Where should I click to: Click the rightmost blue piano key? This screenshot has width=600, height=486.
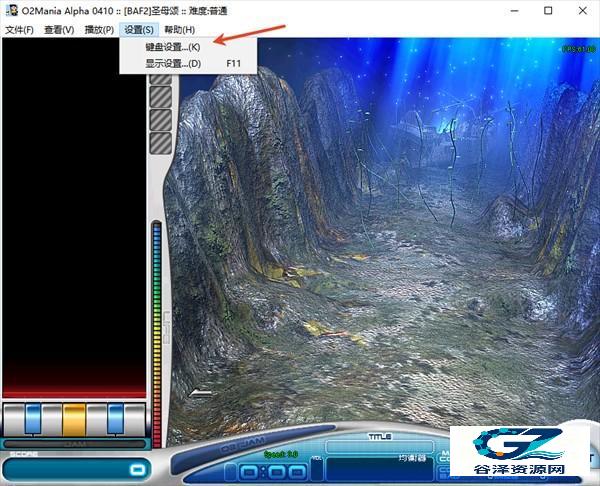pyautogui.click(x=115, y=419)
